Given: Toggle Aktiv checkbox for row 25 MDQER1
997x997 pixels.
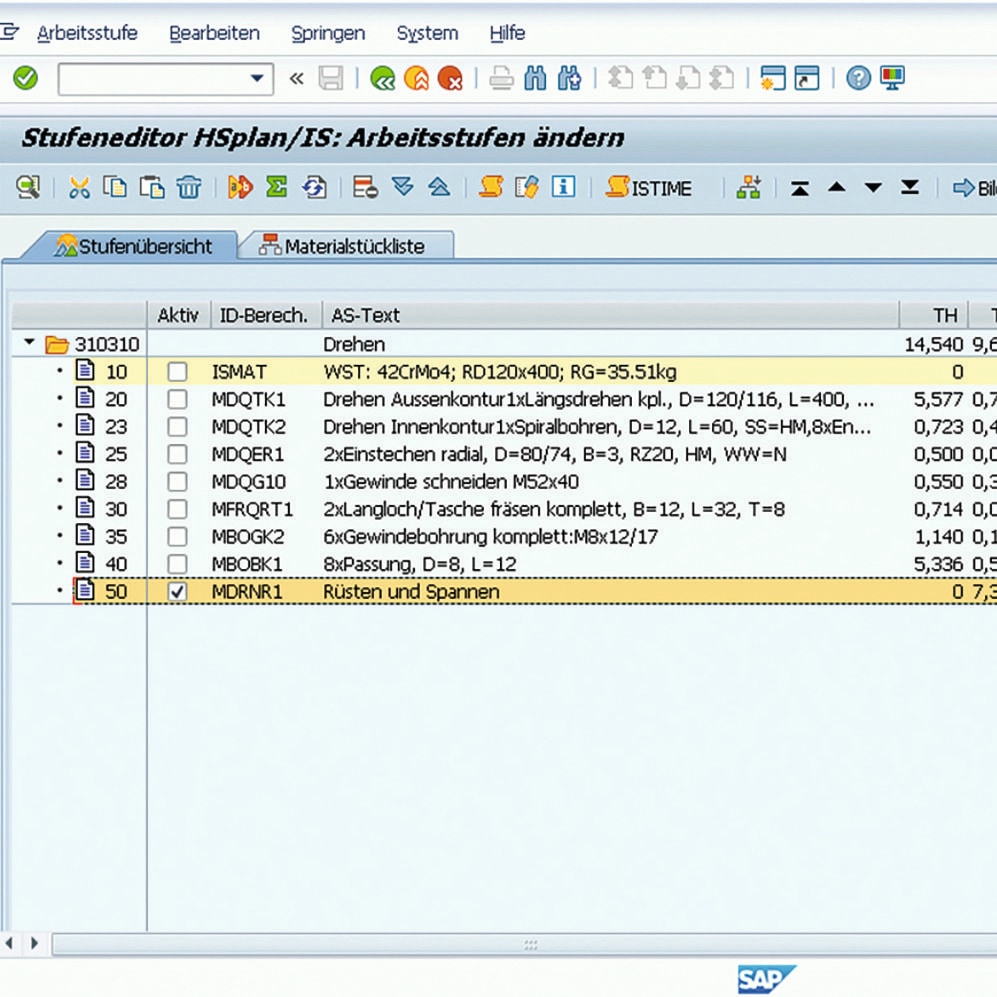Looking at the screenshot, I should (177, 454).
